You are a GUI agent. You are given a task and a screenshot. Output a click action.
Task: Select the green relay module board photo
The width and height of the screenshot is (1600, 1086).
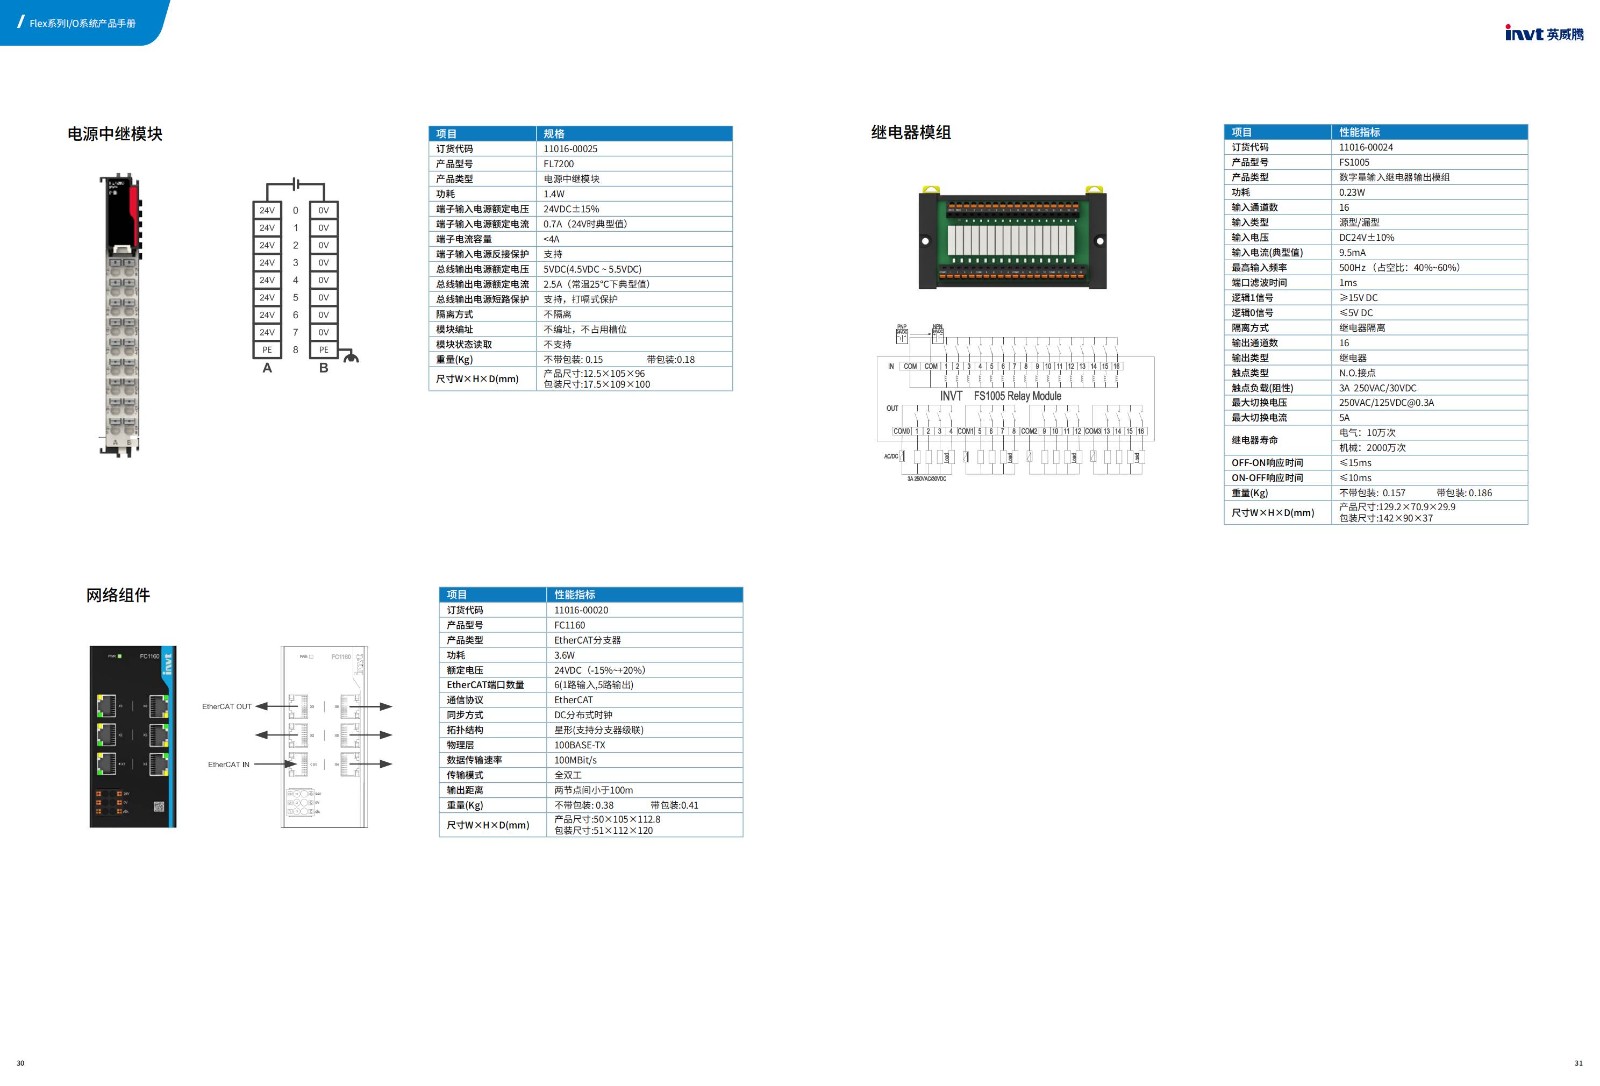click(x=1011, y=237)
